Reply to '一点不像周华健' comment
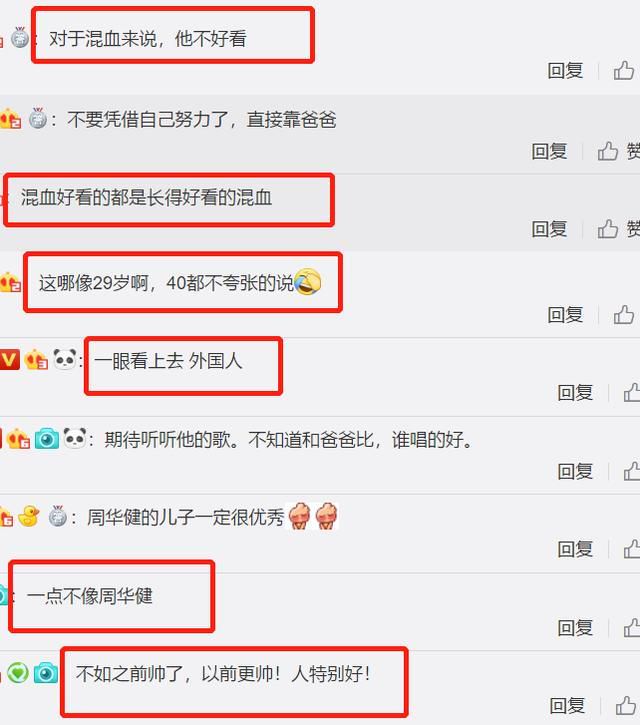 pos(575,627)
